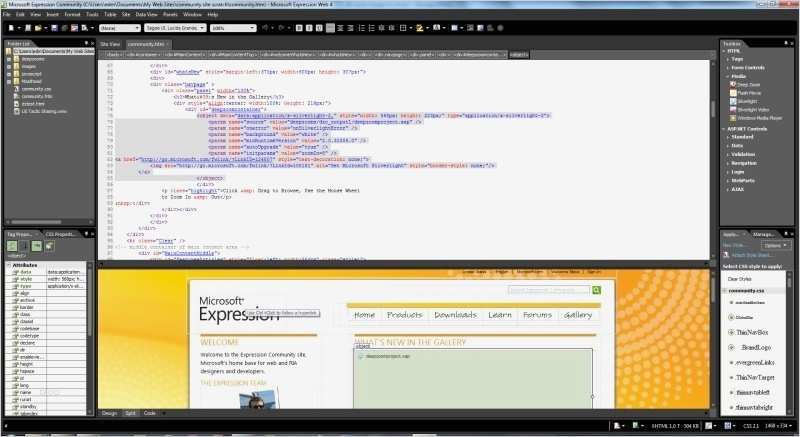Click the Highlight color toolbar icon
Viewport: 800px width, 437px height.
click(x=419, y=28)
